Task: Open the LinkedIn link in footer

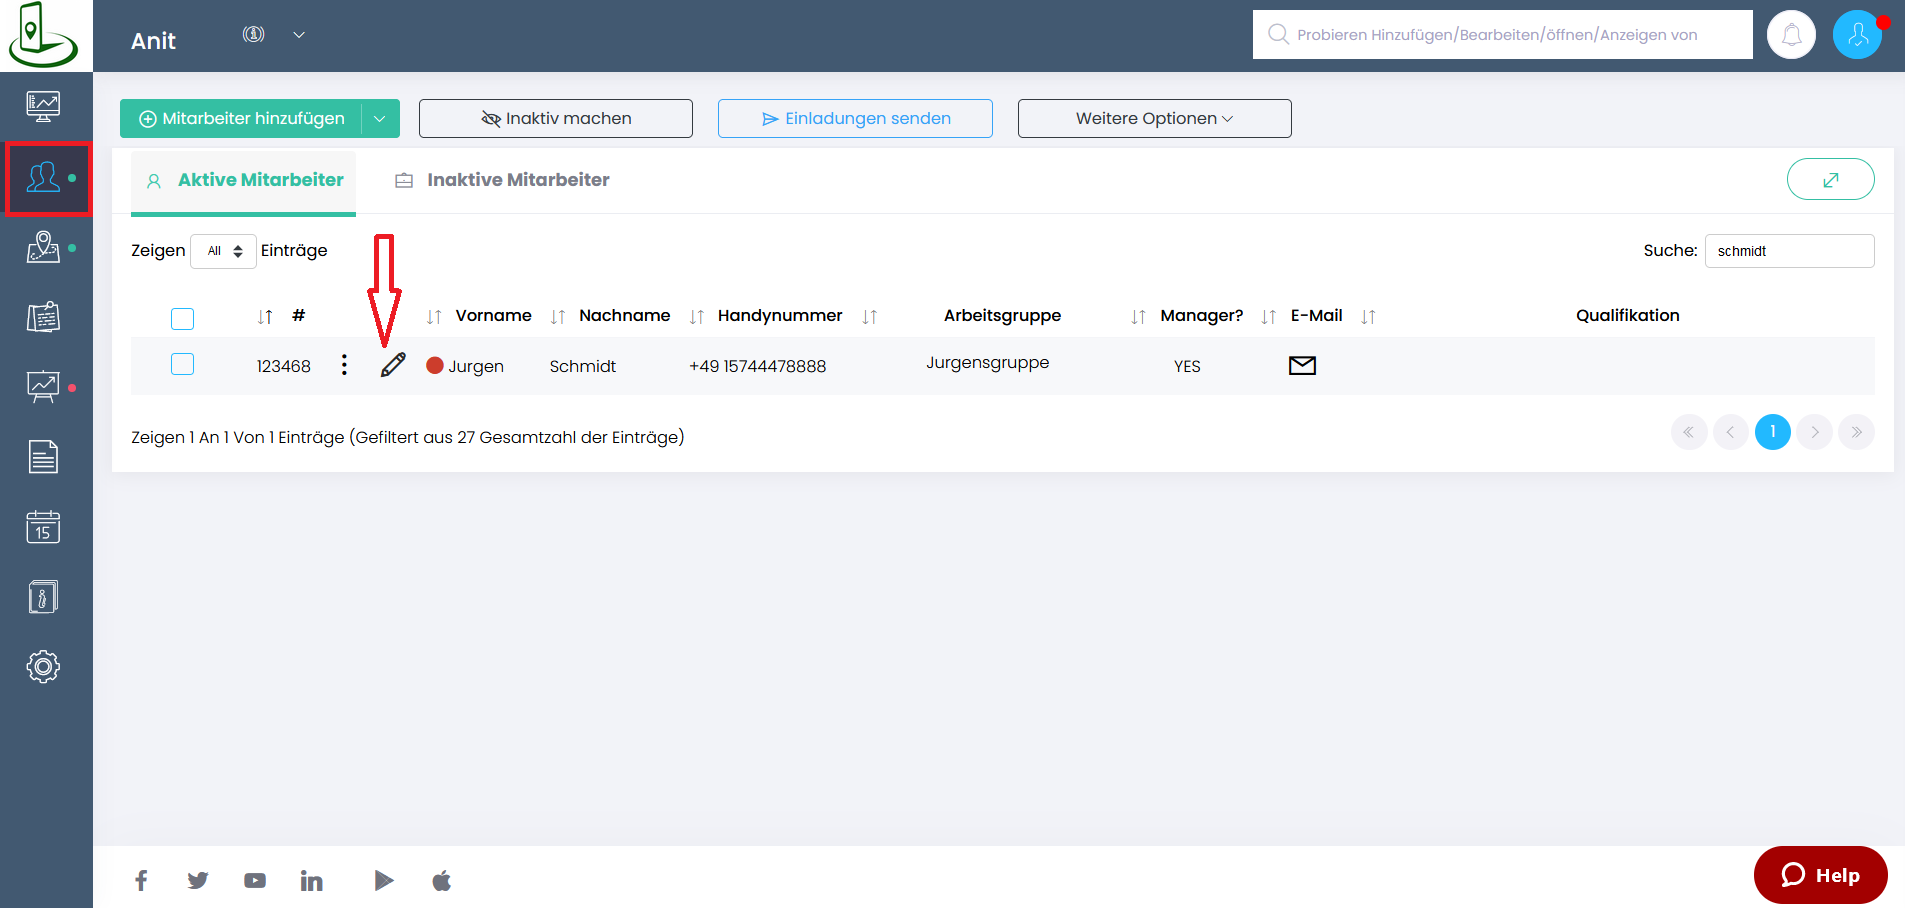Action: [312, 881]
